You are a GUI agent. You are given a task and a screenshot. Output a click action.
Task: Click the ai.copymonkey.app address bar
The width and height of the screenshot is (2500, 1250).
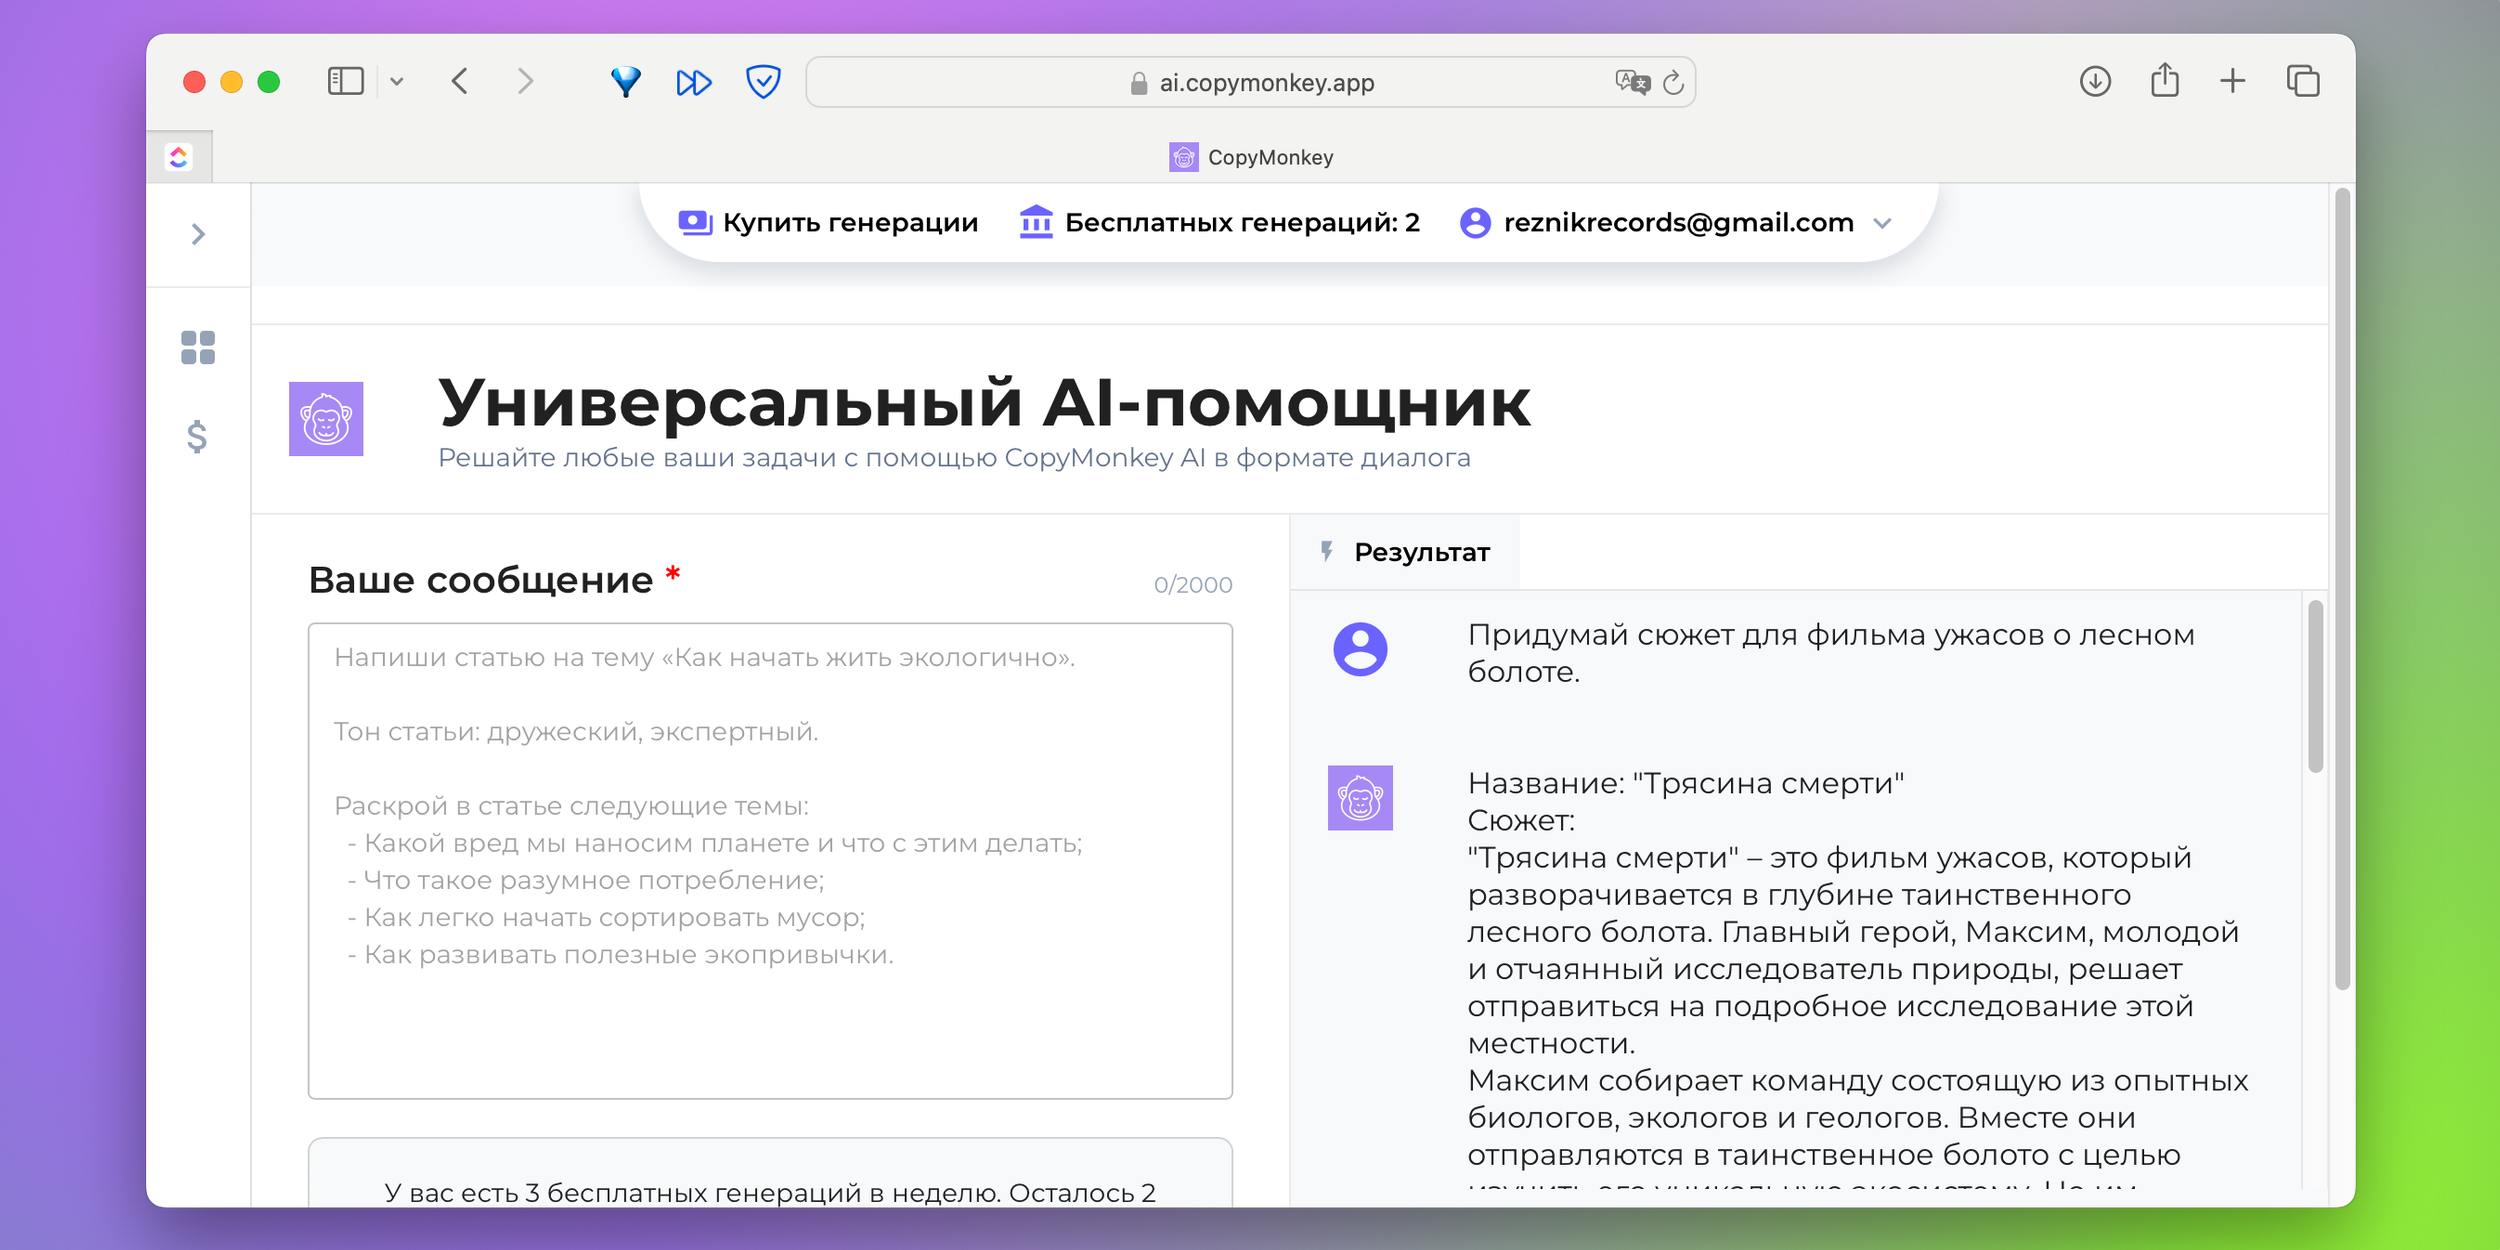(1250, 82)
